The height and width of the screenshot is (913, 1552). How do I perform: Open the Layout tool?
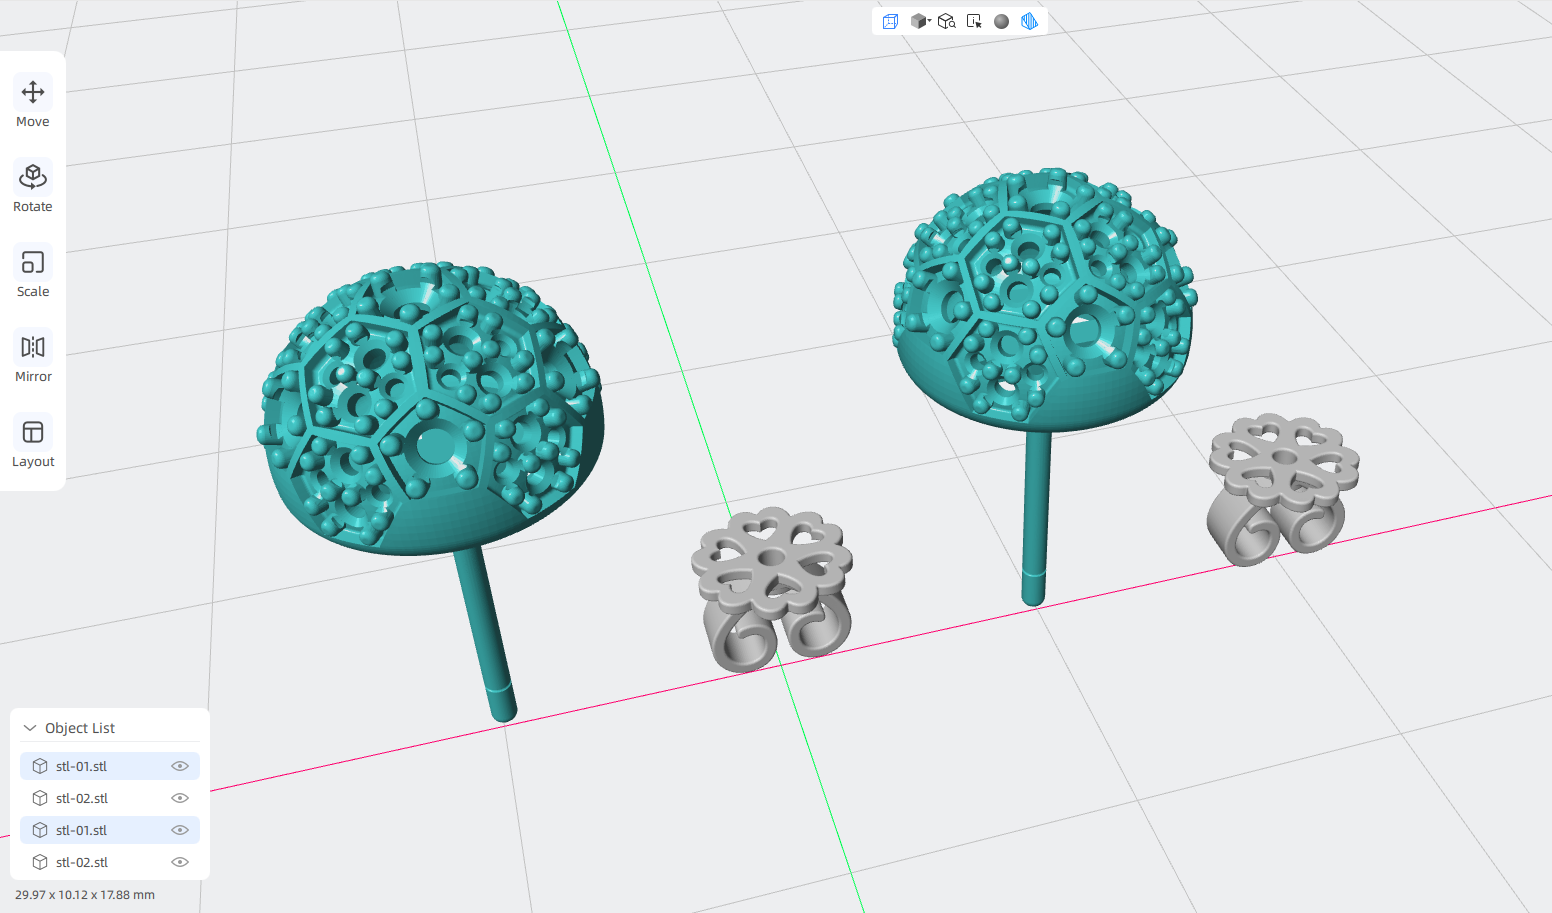33,443
